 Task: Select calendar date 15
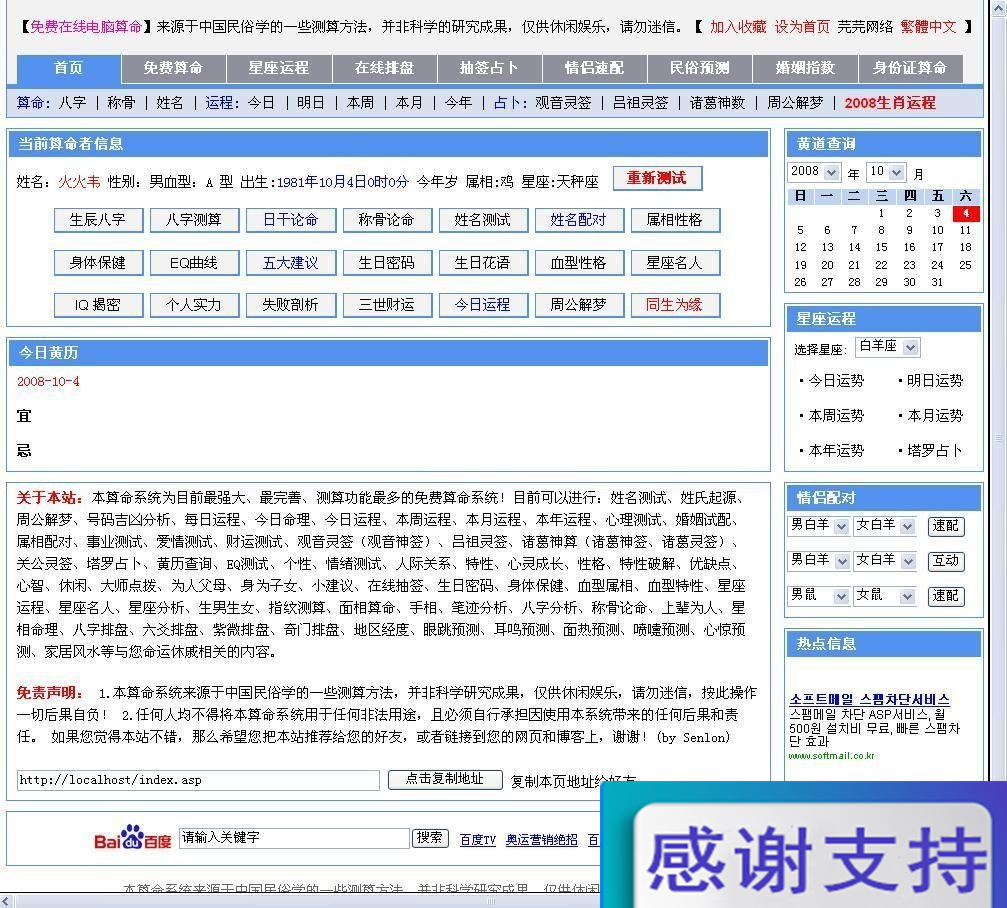(881, 247)
